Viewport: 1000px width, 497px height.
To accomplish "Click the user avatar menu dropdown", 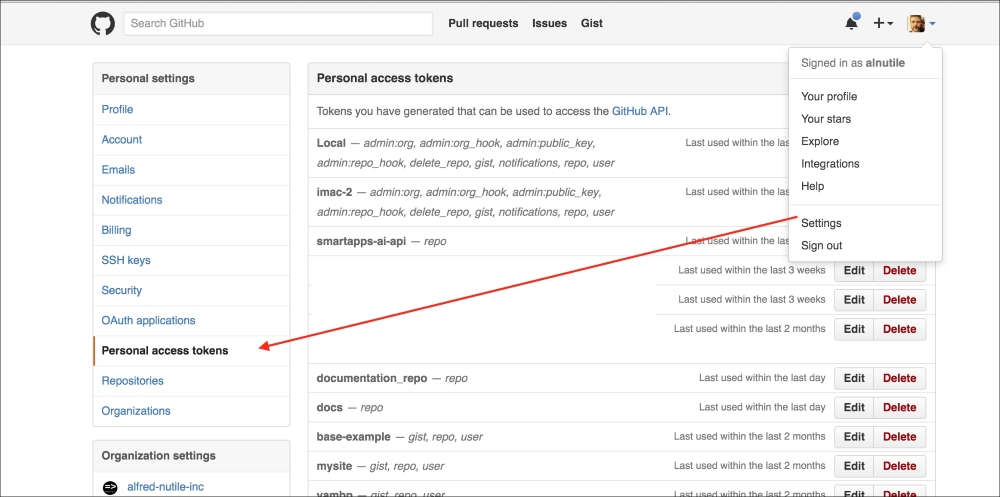I will (x=922, y=24).
